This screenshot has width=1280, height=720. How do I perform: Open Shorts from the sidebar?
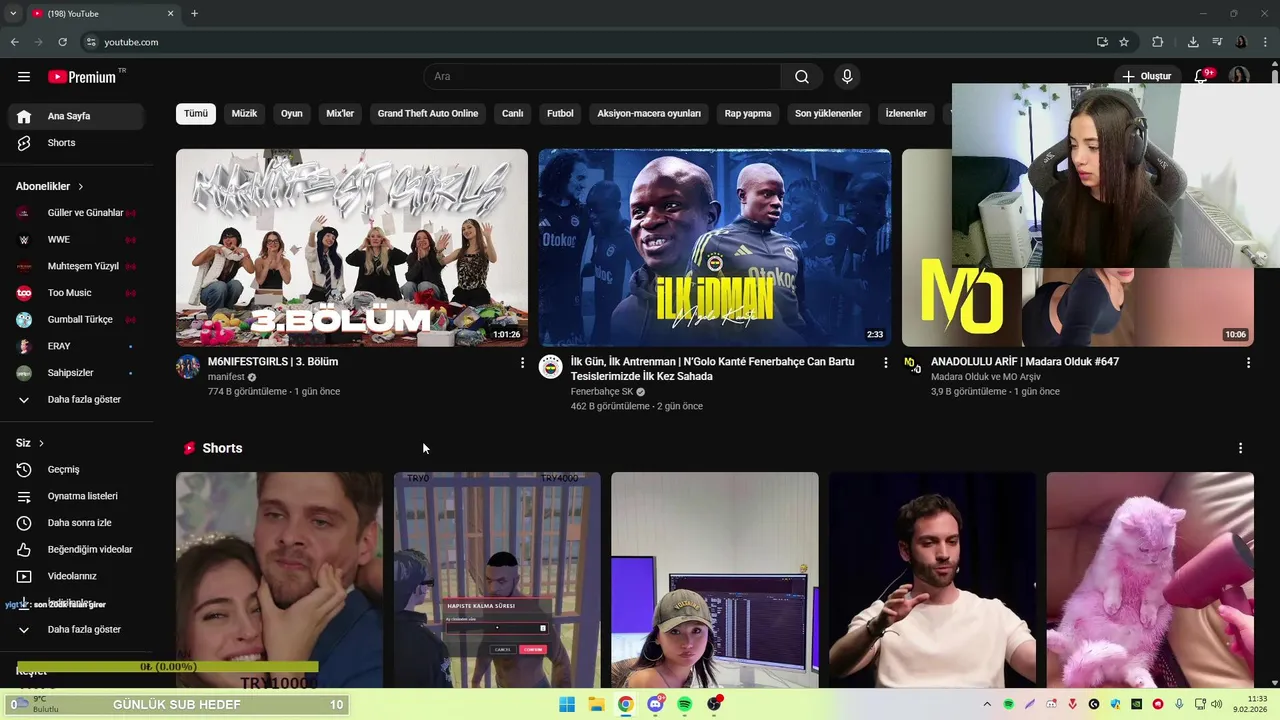tap(76, 143)
